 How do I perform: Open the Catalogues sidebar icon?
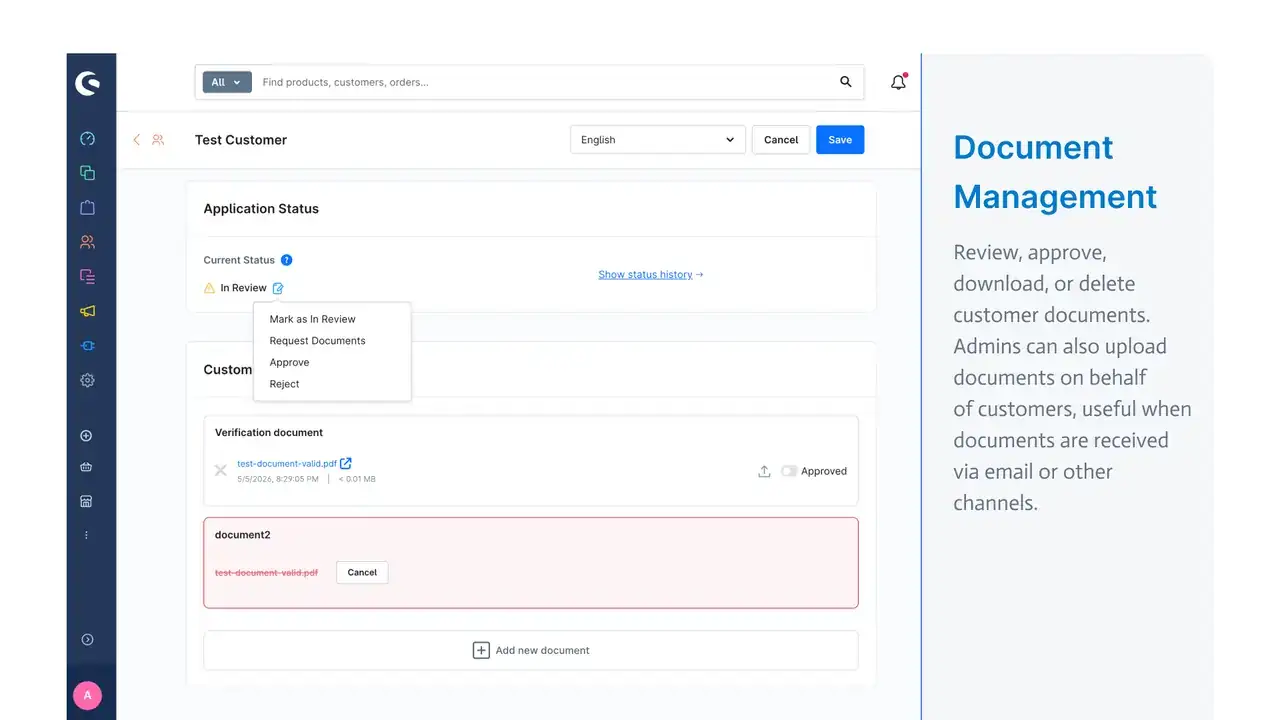pos(87,173)
